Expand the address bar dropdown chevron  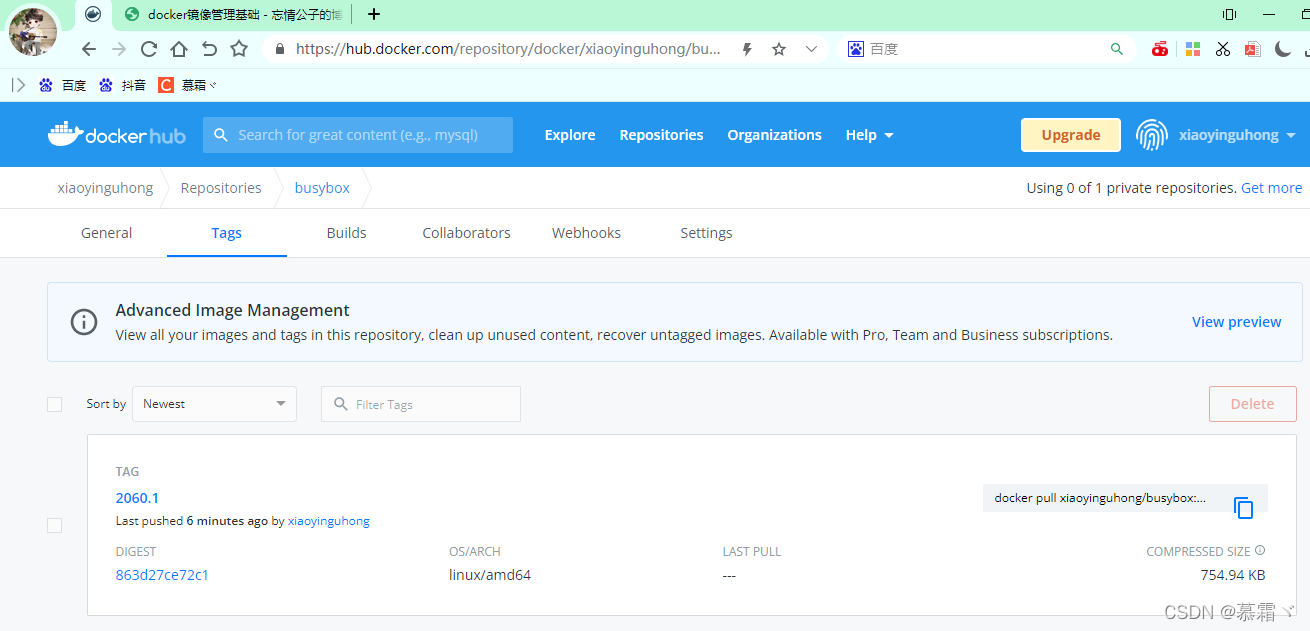click(x=811, y=49)
